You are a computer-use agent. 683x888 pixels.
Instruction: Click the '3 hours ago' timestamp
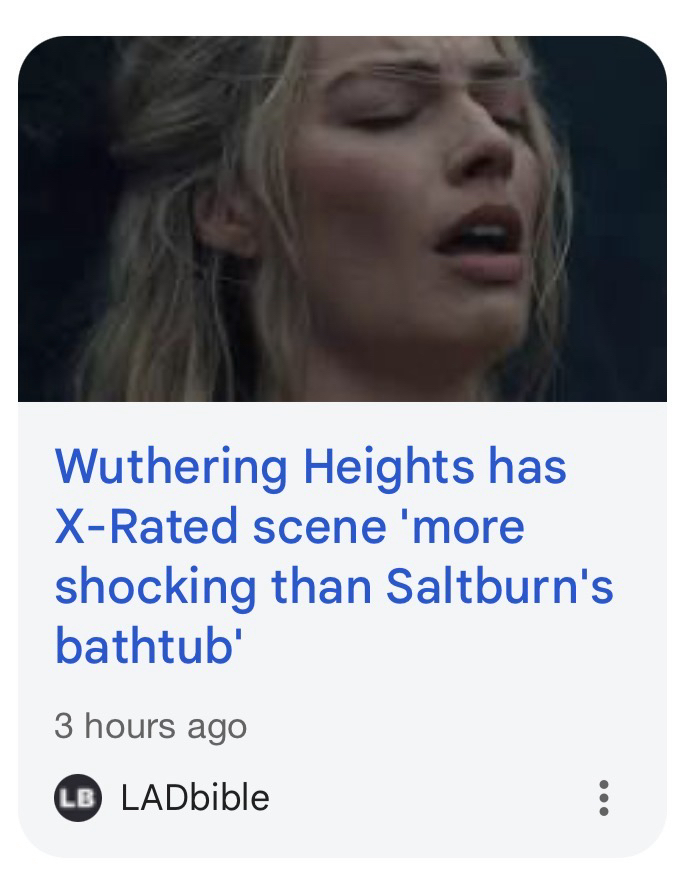(x=151, y=726)
